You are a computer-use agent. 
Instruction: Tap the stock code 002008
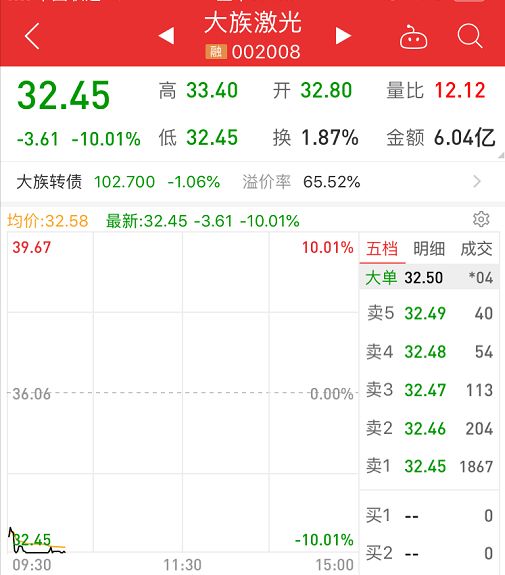point(266,52)
